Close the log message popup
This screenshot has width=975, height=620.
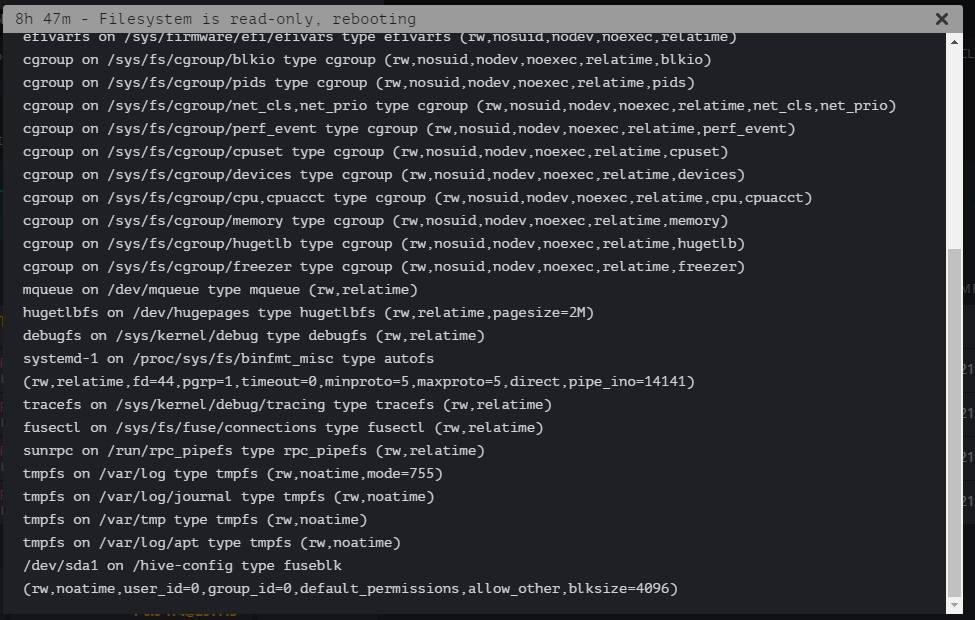(941, 19)
